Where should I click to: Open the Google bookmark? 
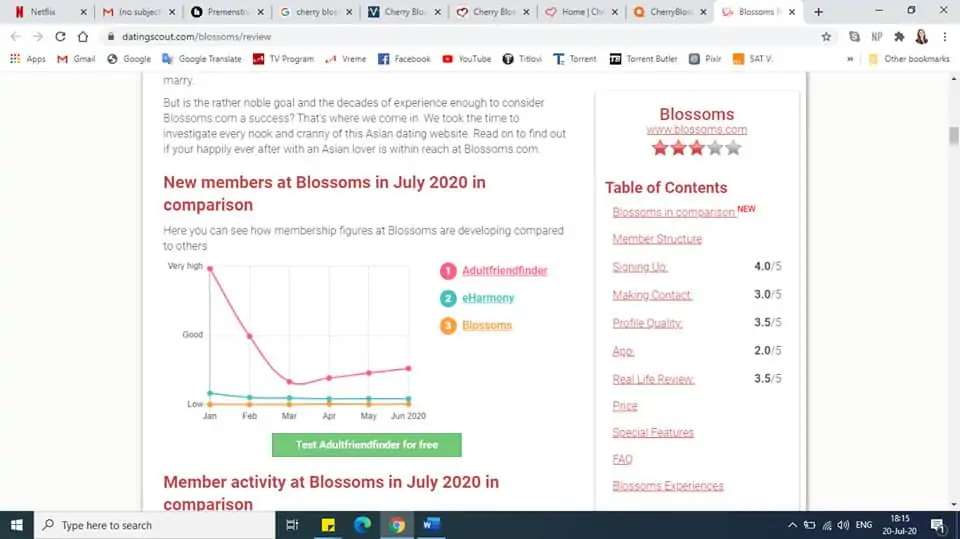[x=129, y=59]
